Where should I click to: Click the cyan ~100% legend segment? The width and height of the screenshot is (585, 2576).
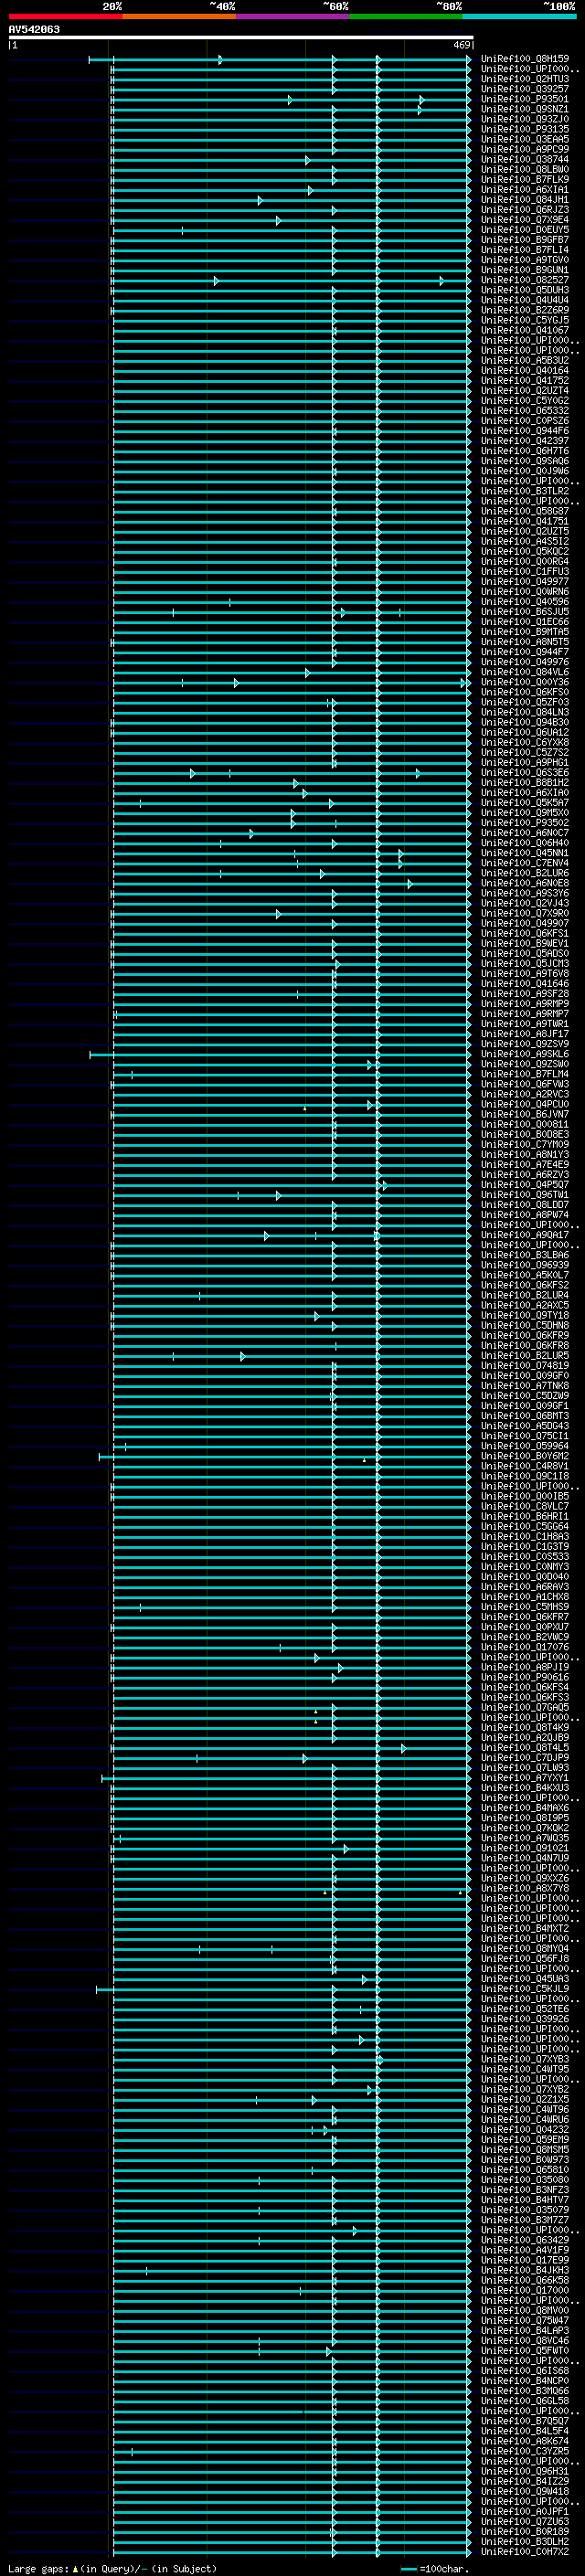click(519, 16)
